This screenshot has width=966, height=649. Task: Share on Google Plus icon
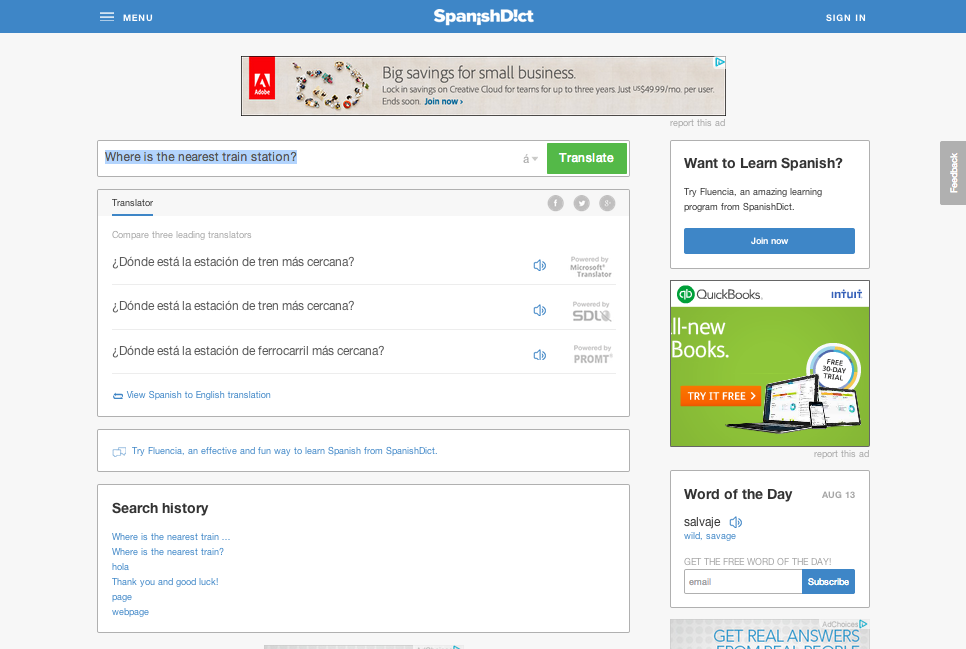click(x=607, y=203)
